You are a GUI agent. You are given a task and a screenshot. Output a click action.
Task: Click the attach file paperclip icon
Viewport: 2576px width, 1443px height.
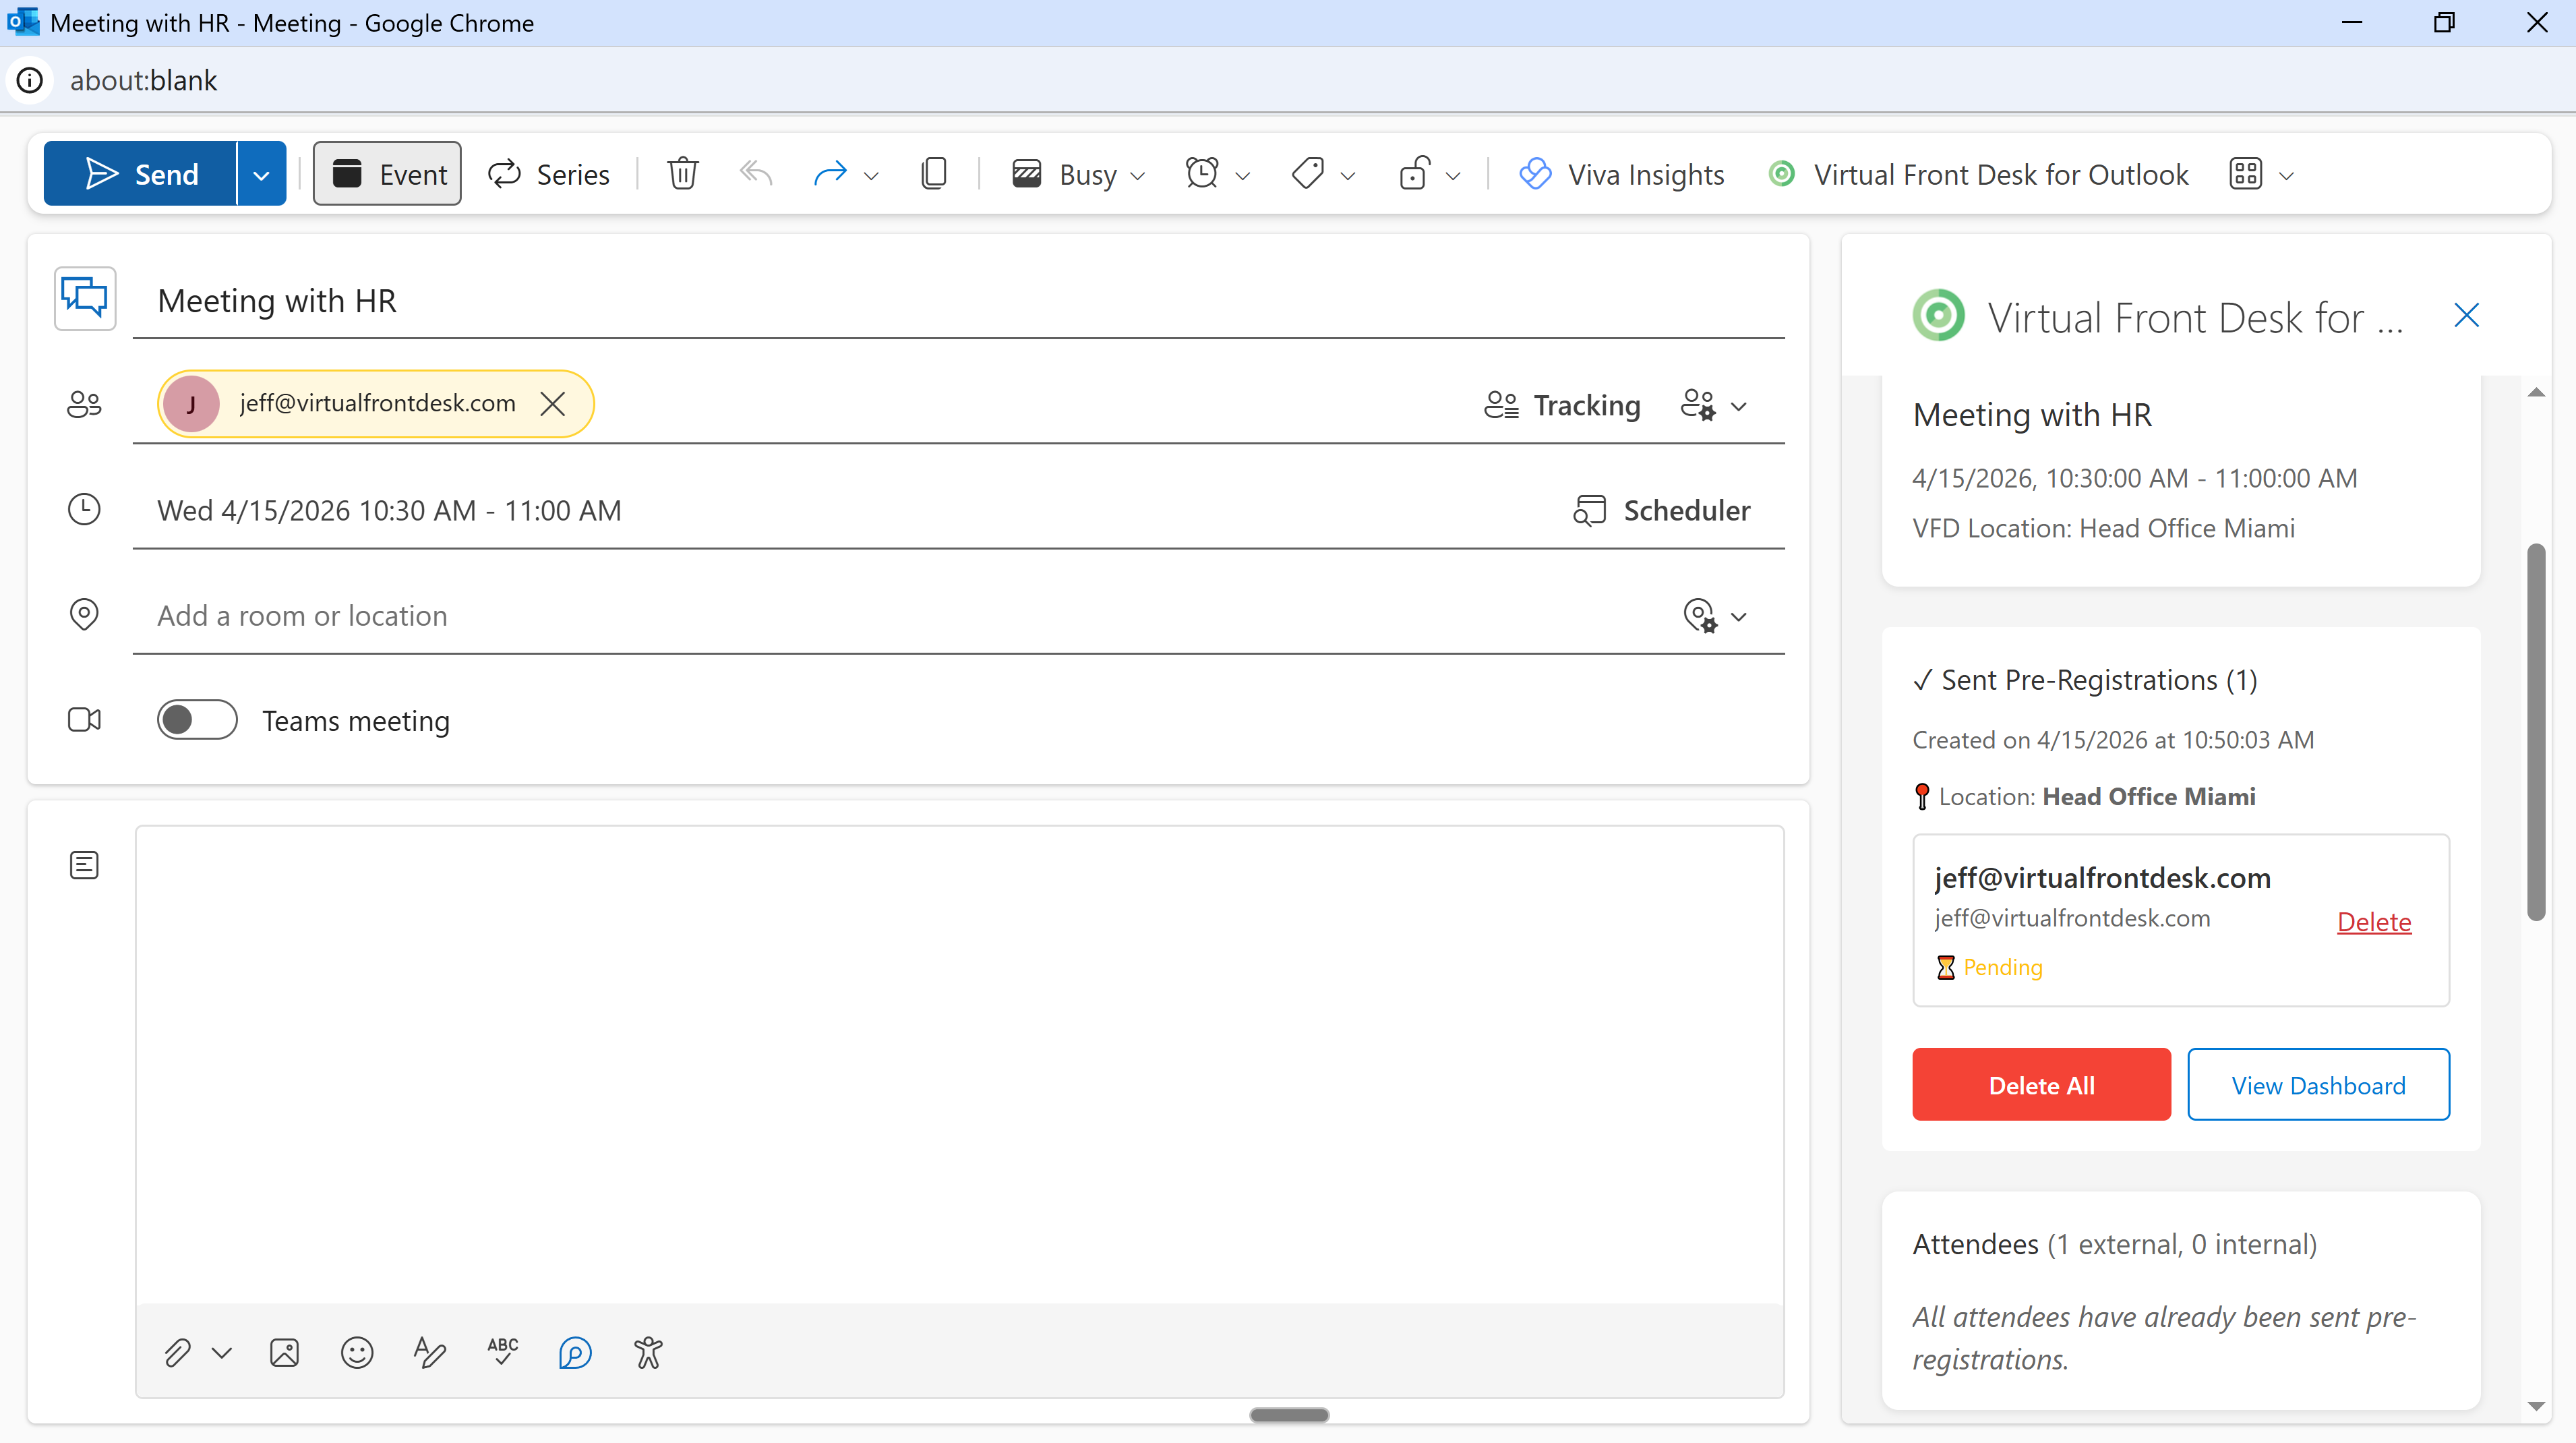click(177, 1353)
